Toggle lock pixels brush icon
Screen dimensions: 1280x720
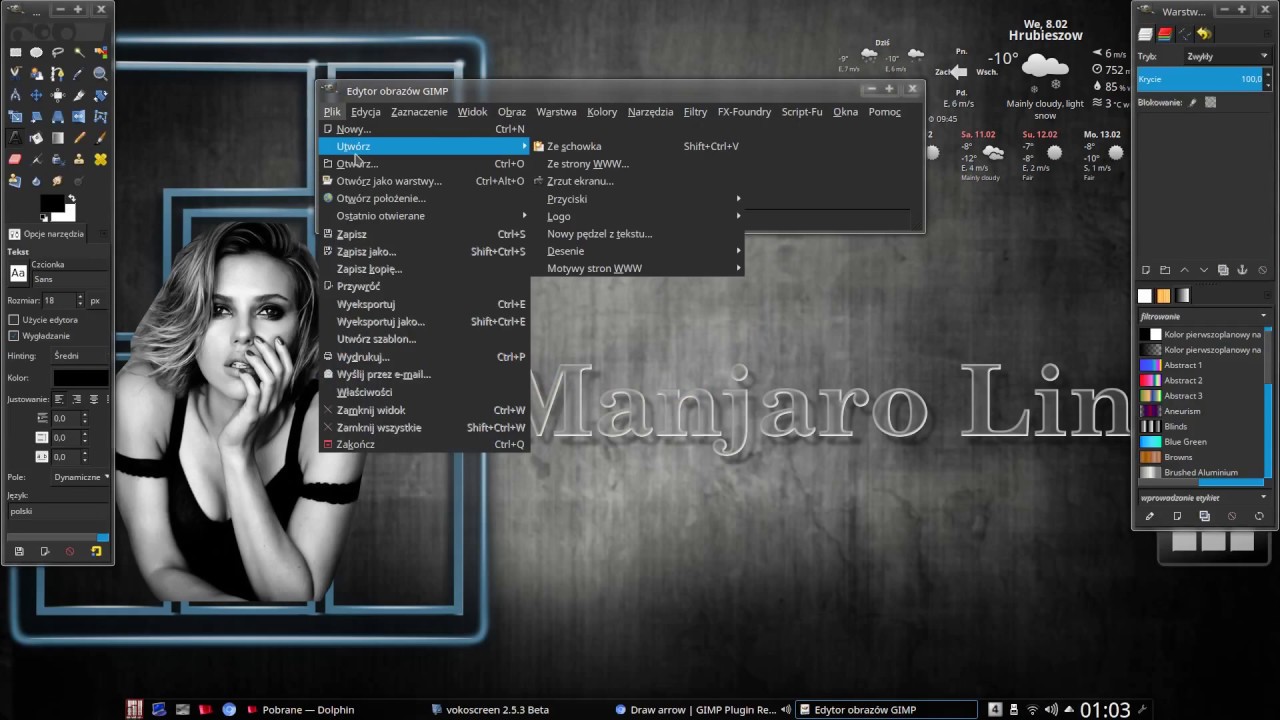pos(1192,103)
